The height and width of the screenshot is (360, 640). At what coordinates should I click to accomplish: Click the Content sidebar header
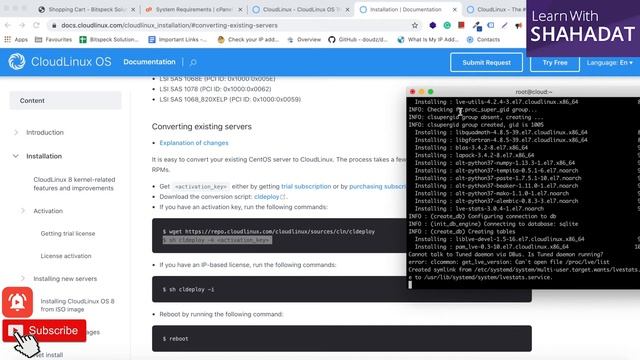coord(65,100)
